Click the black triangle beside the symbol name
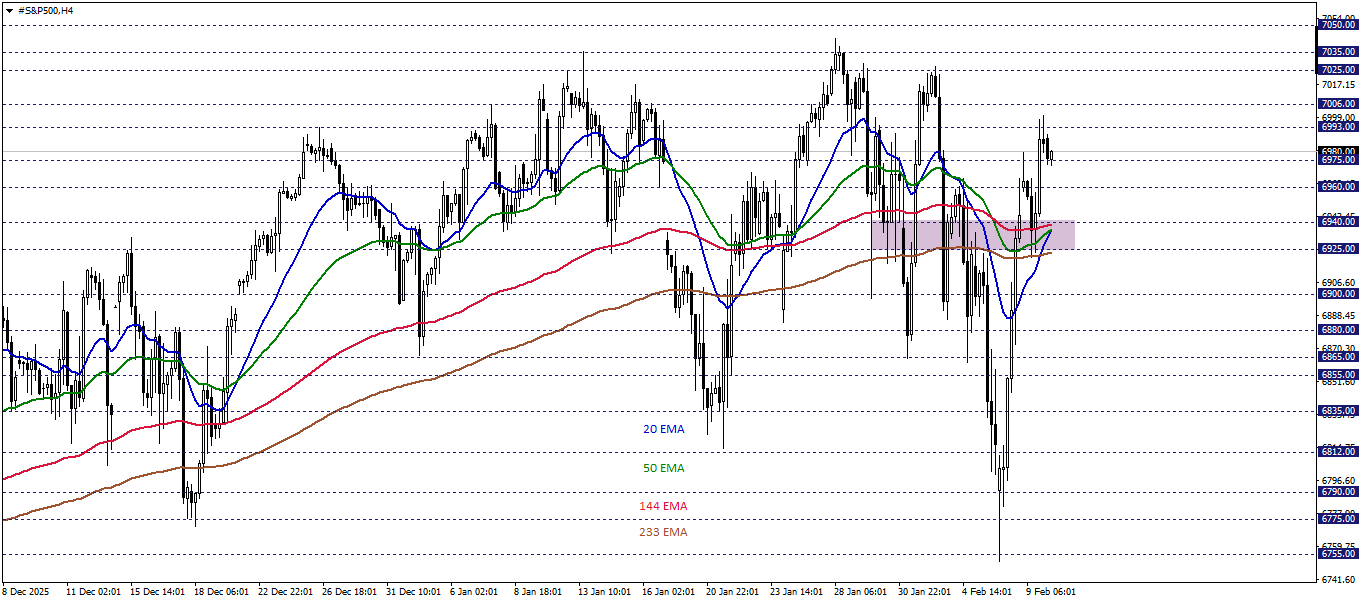Image resolution: width=1362 pixels, height=603 pixels. (x=11, y=10)
